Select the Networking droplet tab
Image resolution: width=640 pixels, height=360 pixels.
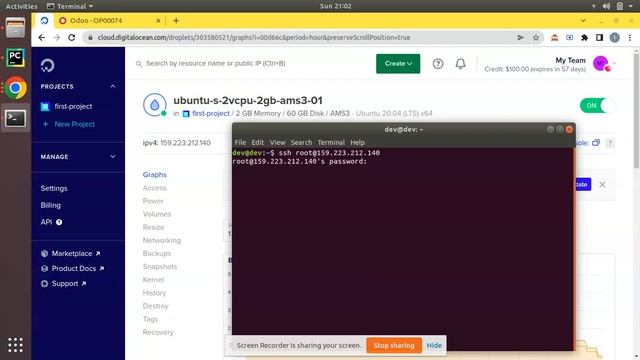pos(162,240)
